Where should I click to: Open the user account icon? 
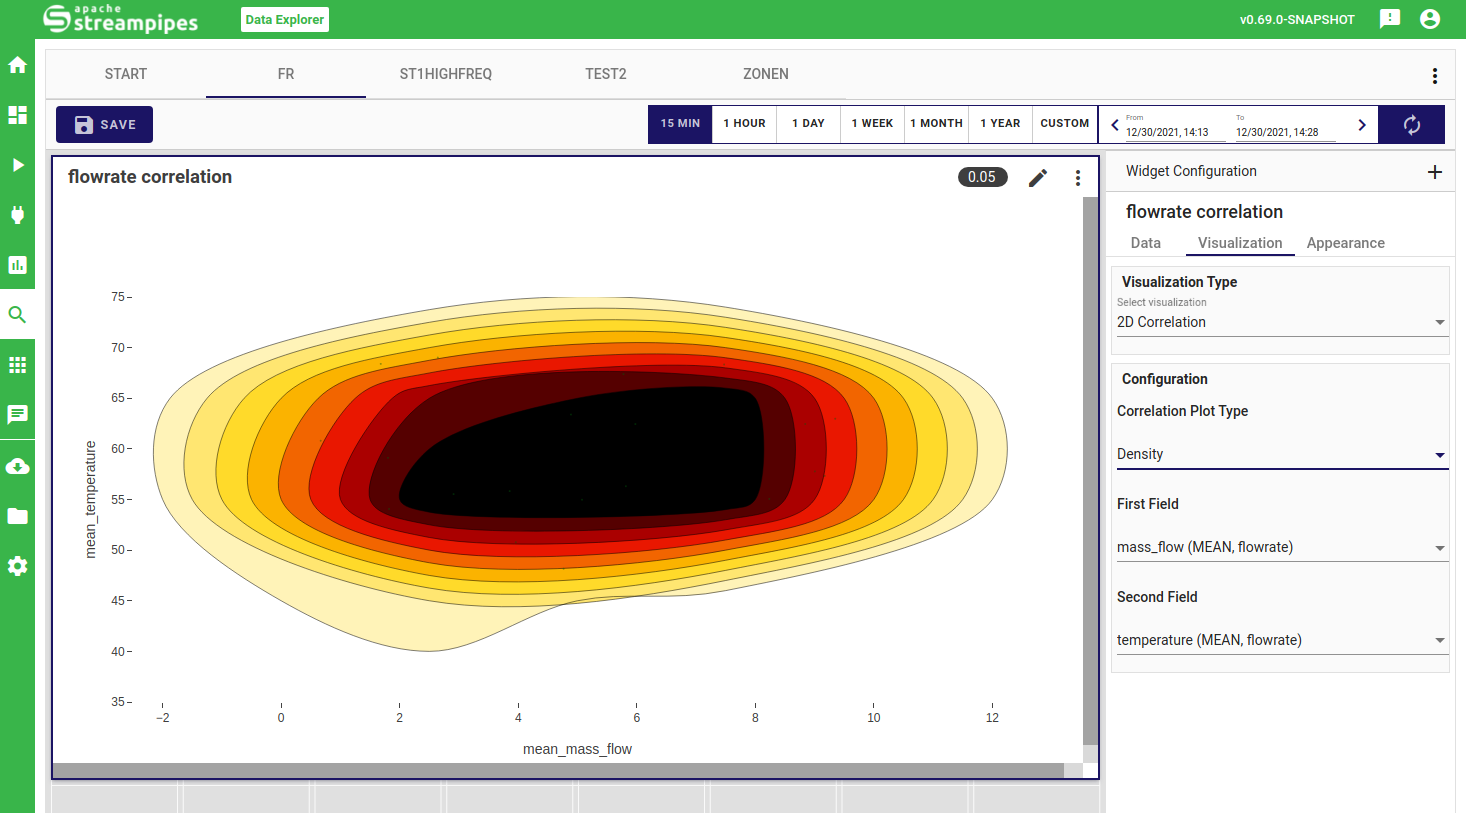(x=1430, y=19)
